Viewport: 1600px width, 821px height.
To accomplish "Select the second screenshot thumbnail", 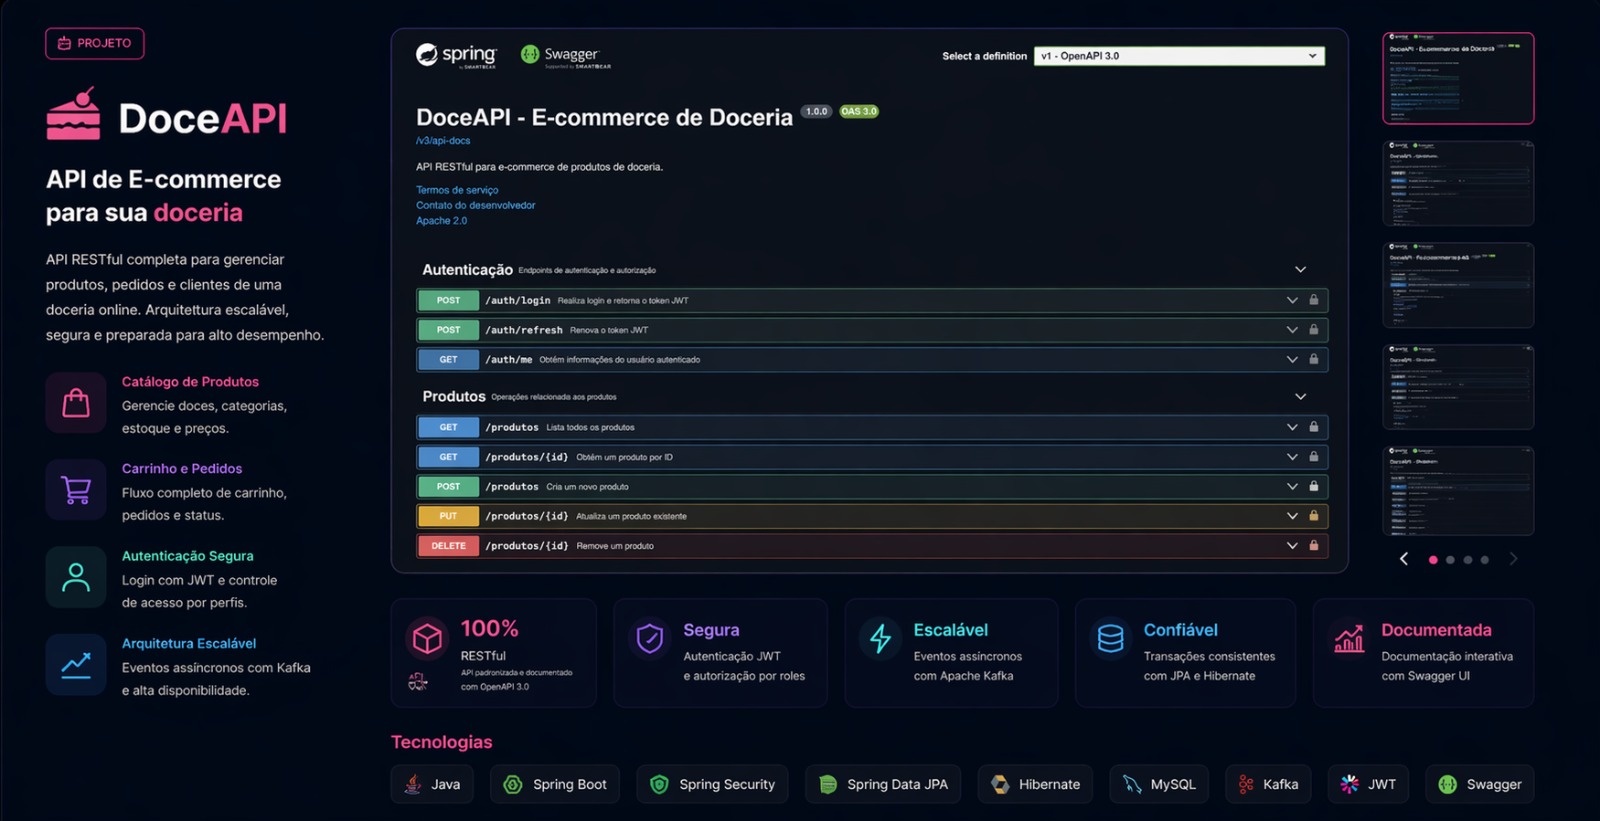I will pos(1458,183).
